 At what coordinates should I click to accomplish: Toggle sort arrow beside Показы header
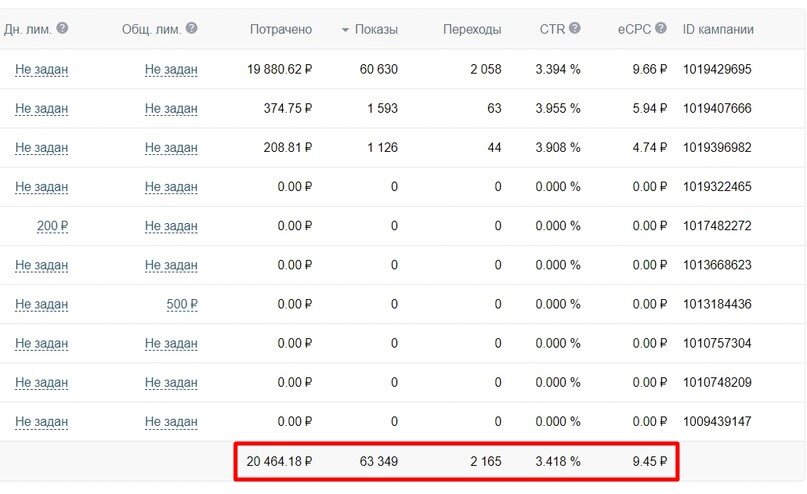click(345, 30)
